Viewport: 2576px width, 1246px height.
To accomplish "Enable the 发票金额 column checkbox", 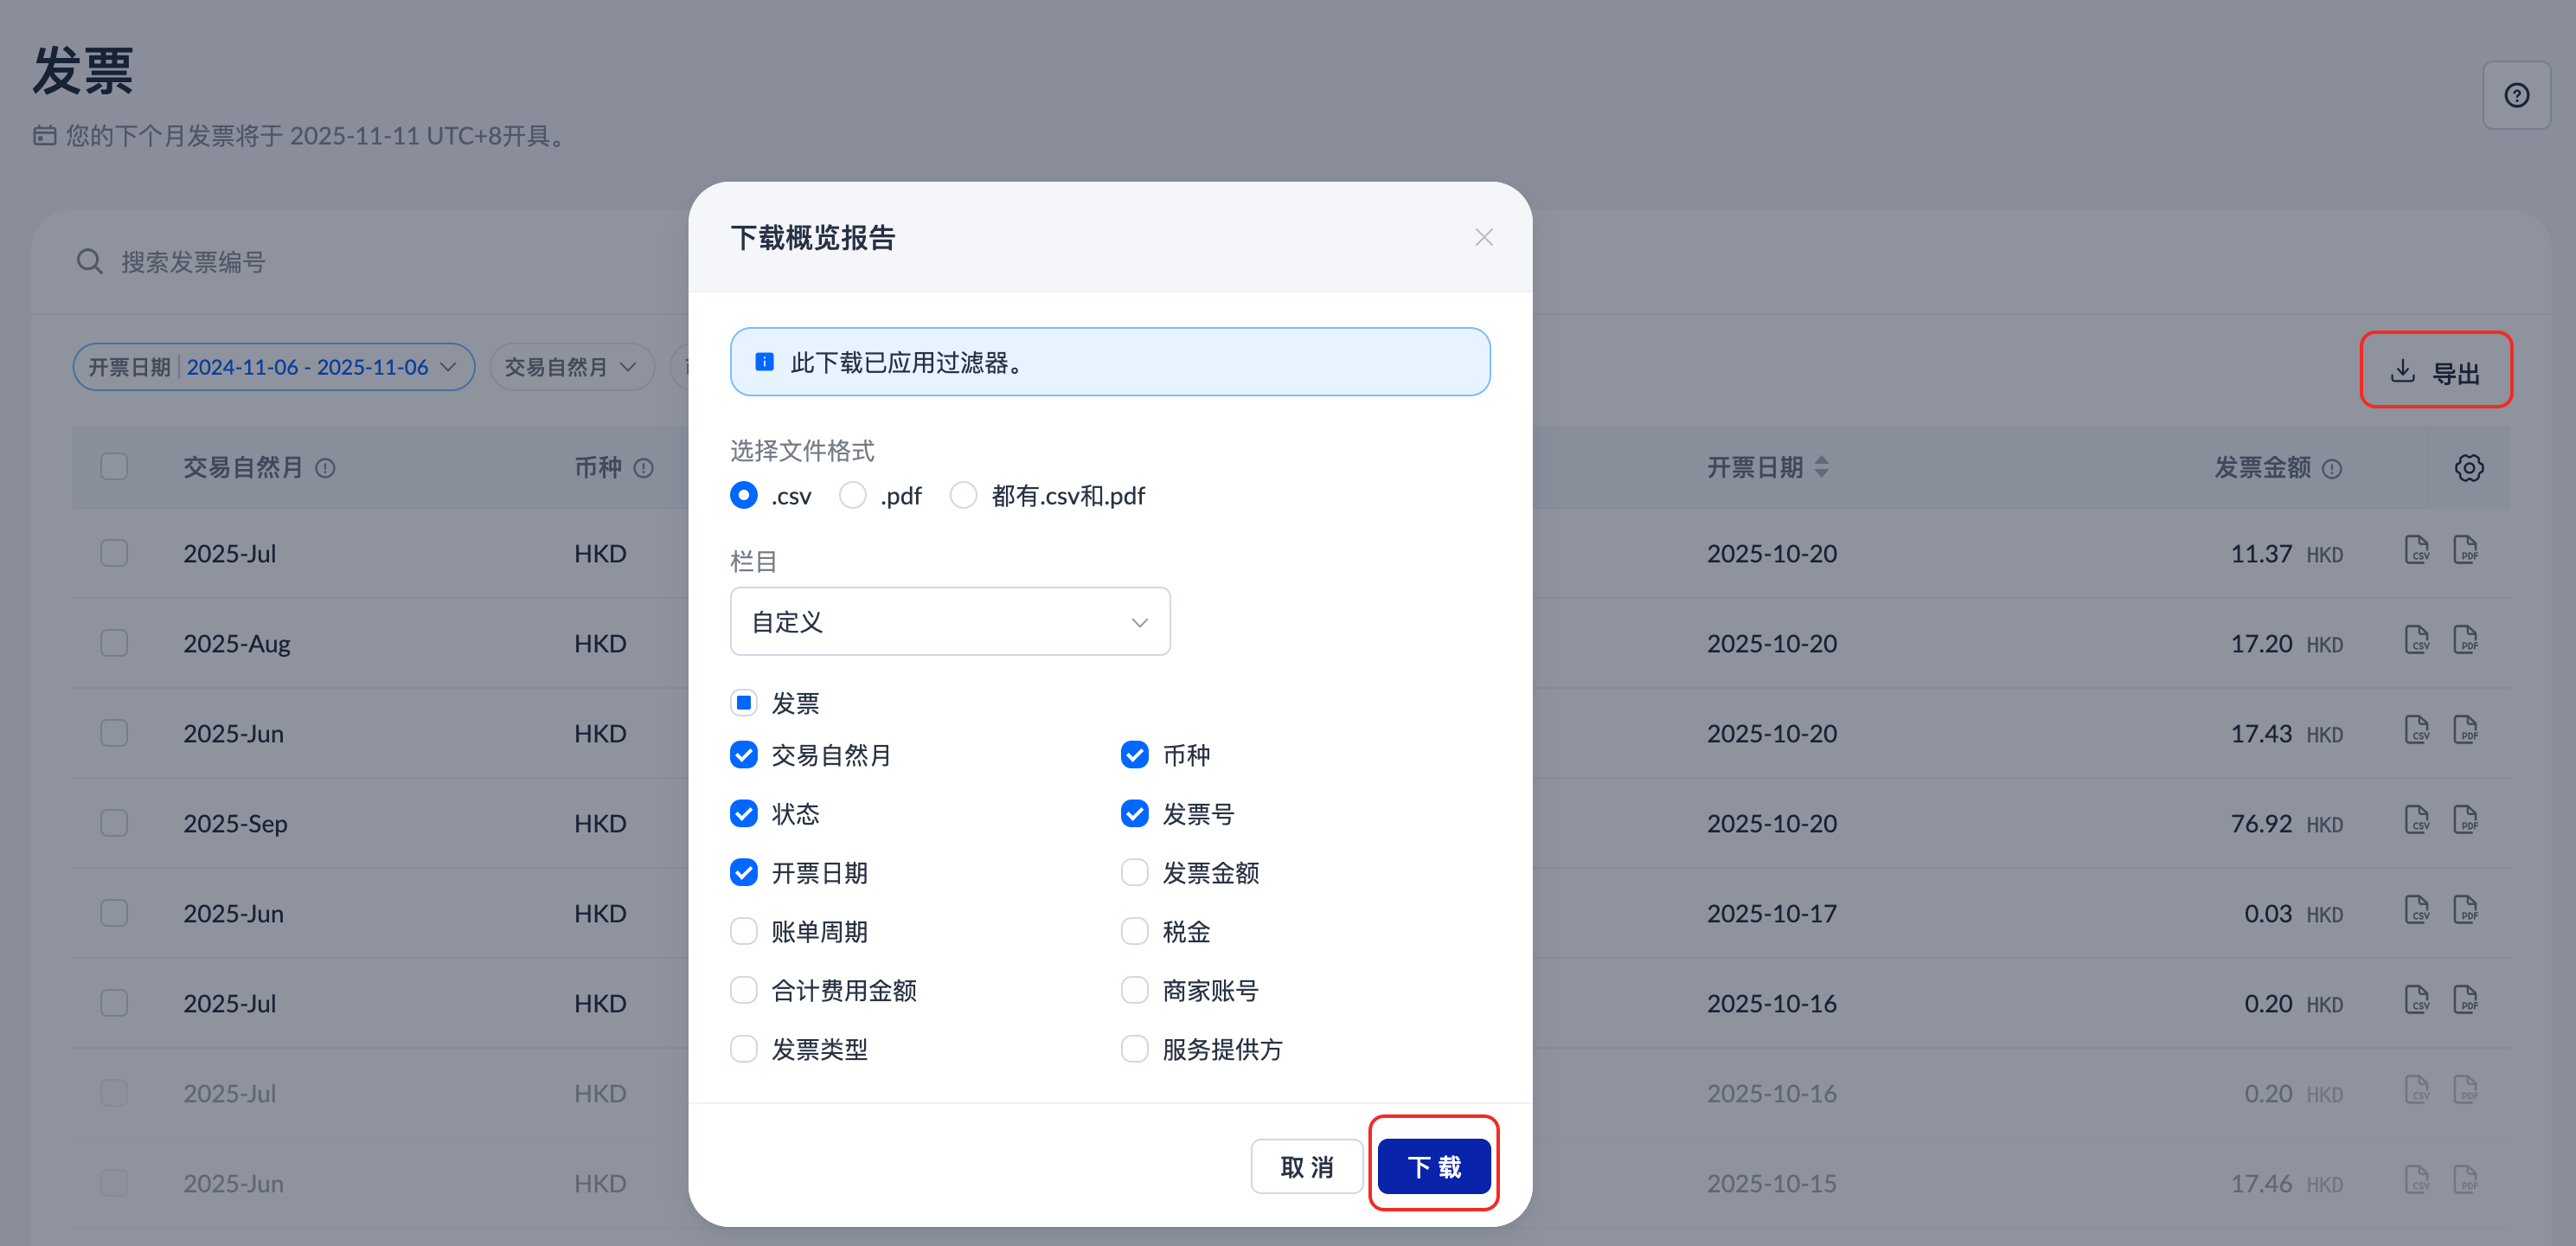I will [x=1134, y=872].
